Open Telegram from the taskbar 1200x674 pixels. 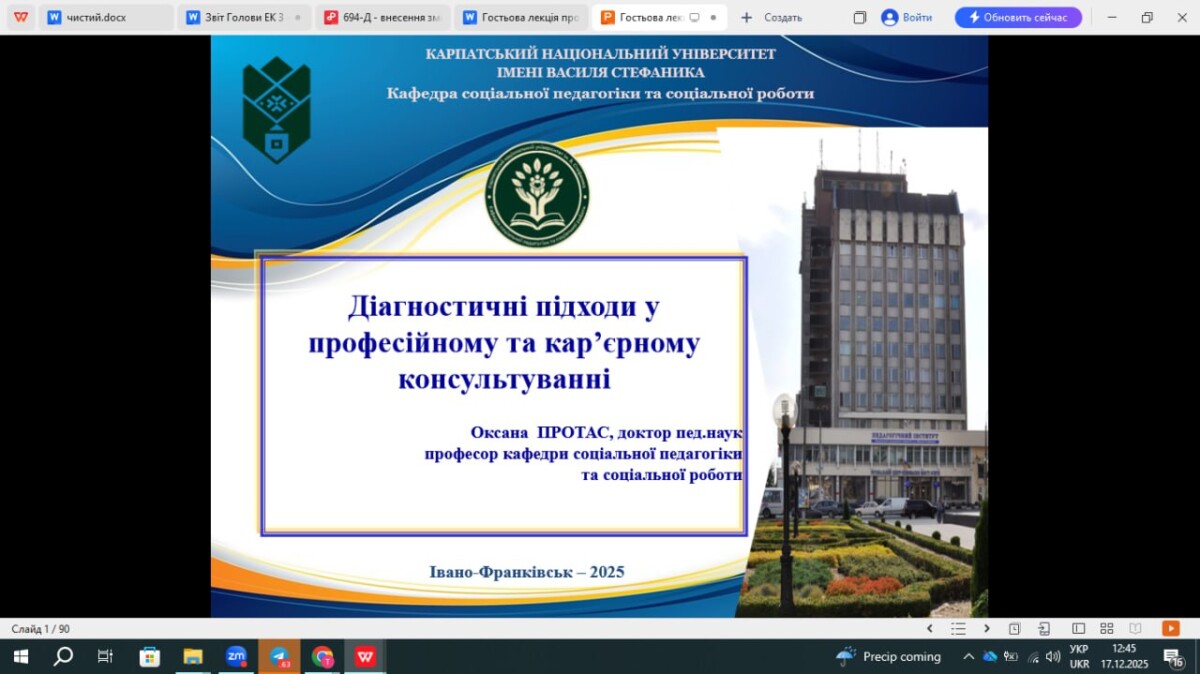click(280, 657)
